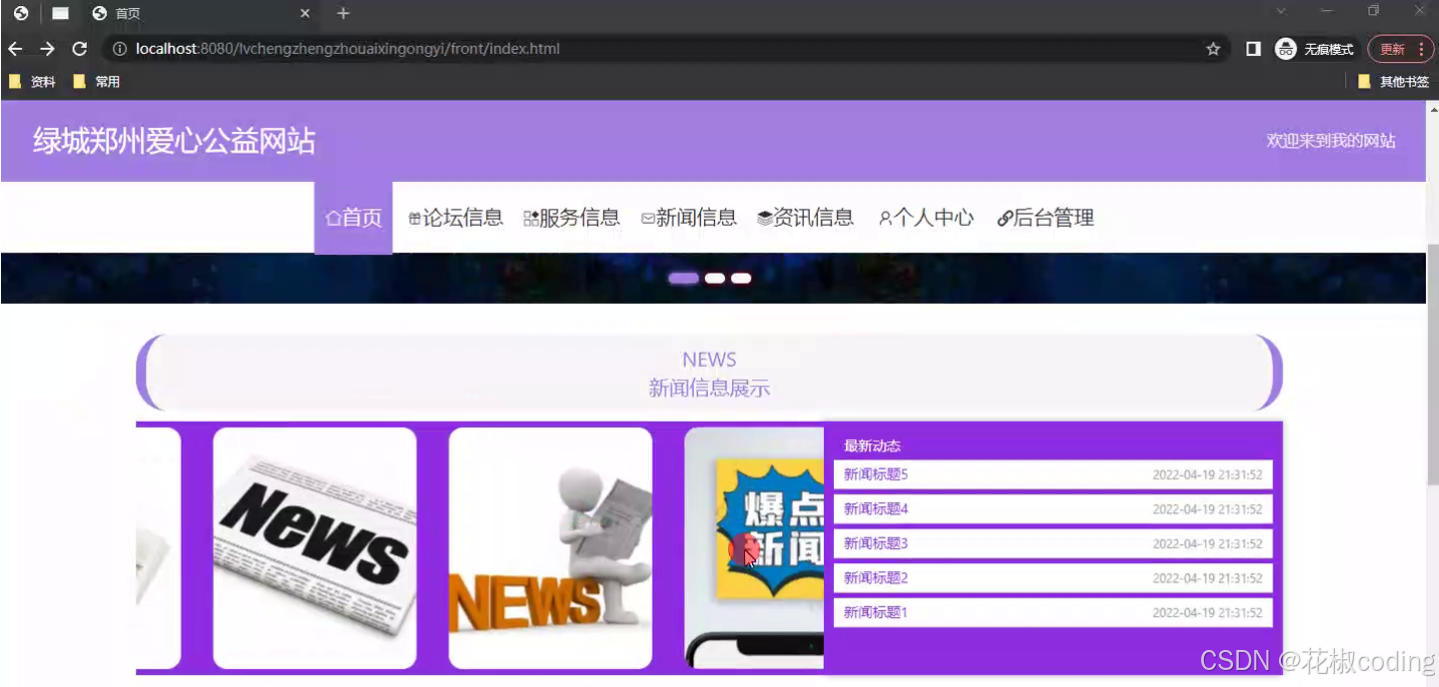Click the grid icon beside 服务信息

click(531, 217)
